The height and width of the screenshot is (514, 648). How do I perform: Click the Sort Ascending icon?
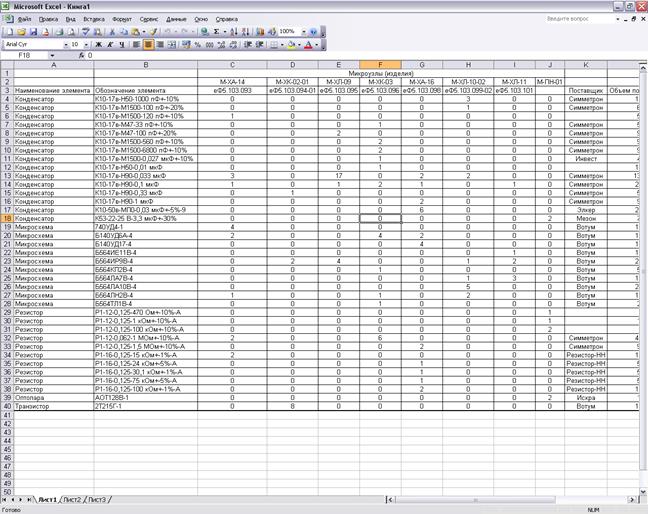232,32
